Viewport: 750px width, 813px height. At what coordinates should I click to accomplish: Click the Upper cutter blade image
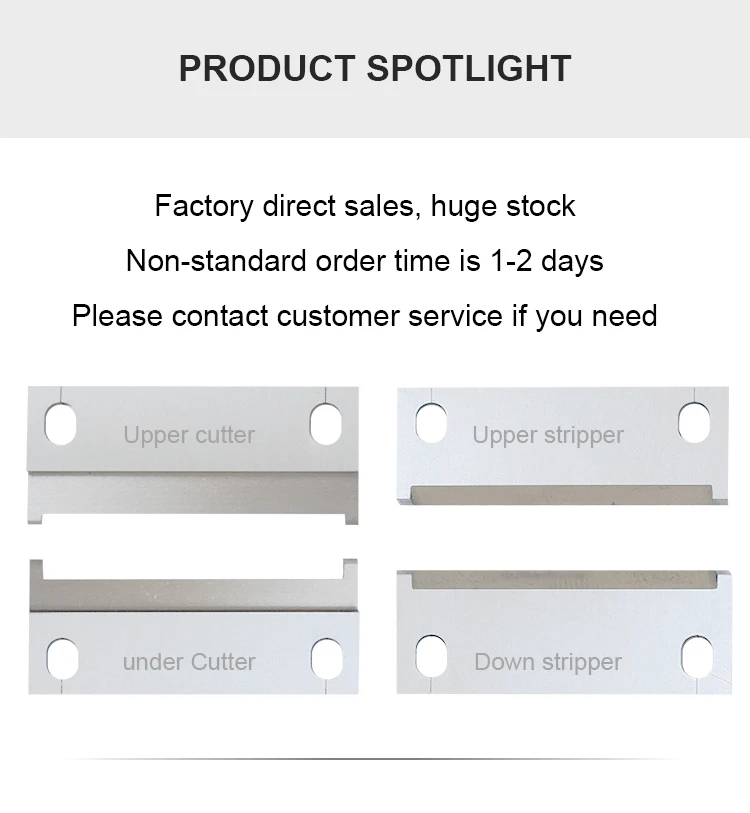pos(193,455)
